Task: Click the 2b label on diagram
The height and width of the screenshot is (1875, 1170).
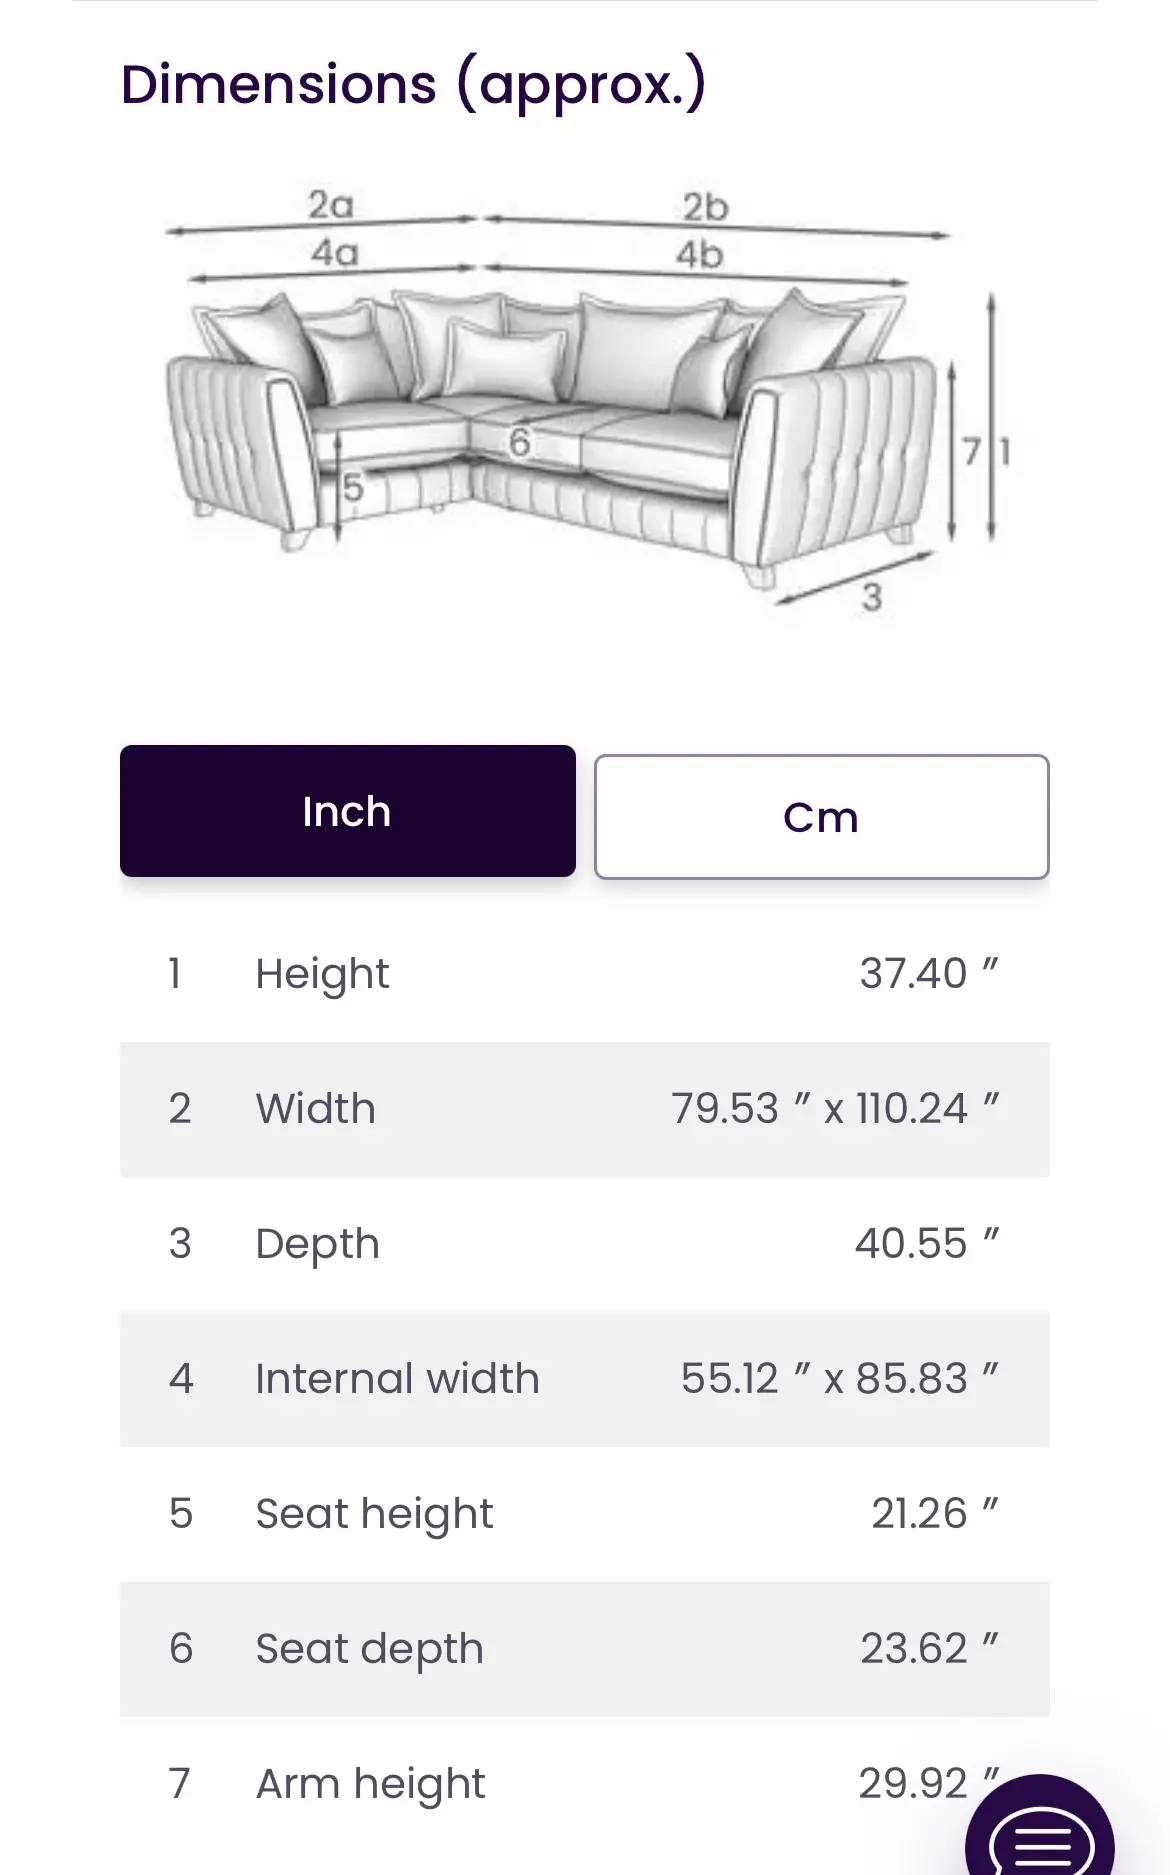Action: click(x=706, y=207)
